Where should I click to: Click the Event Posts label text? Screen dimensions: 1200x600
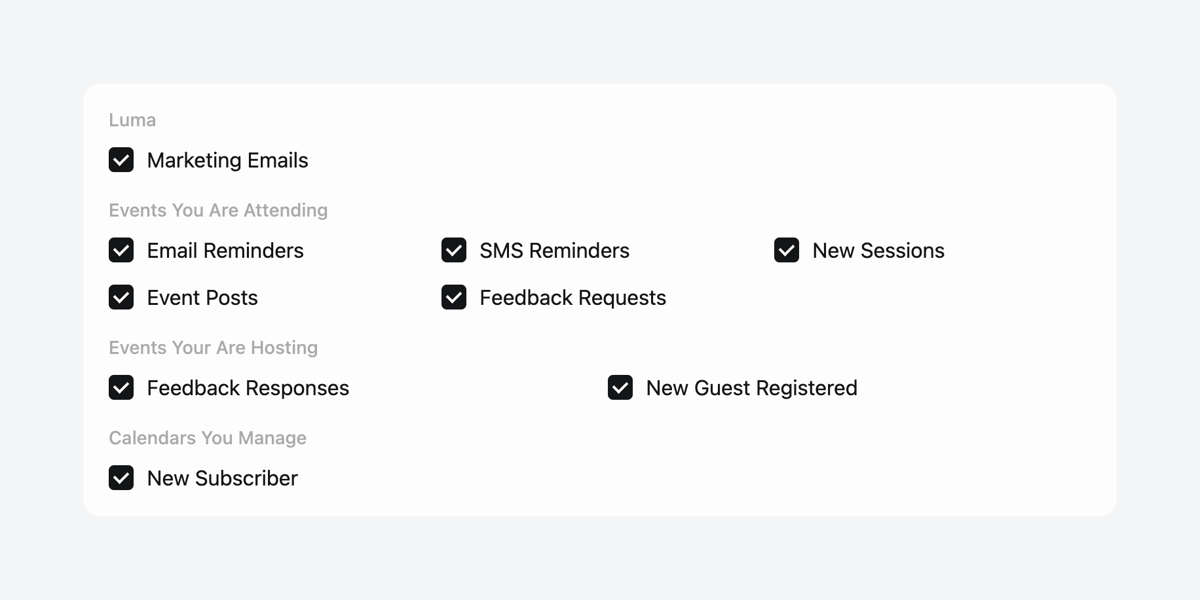pyautogui.click(x=202, y=297)
